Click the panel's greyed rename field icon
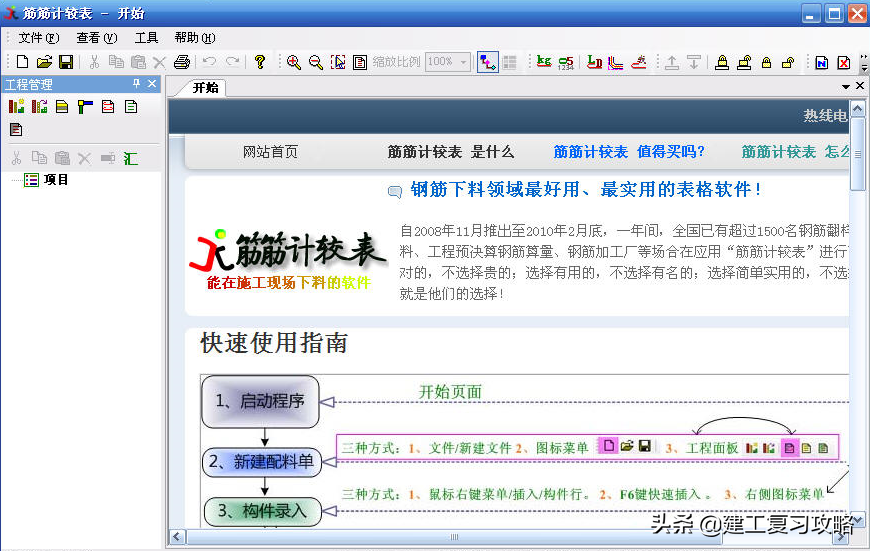This screenshot has height=551, width=870. point(108,159)
